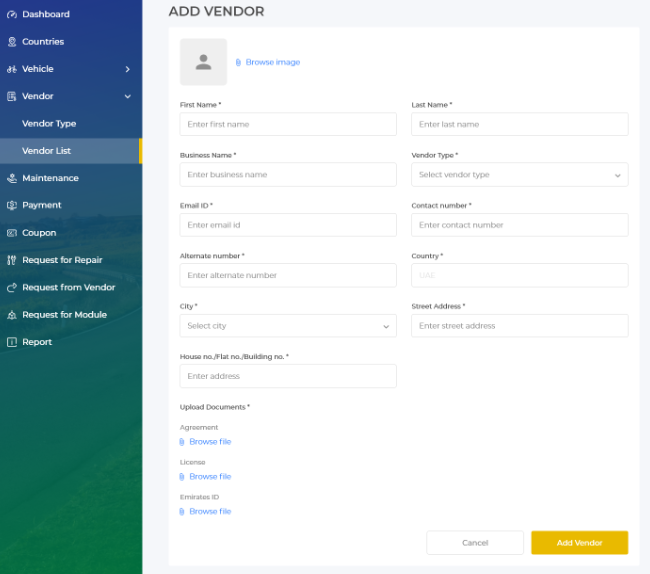Click the Request from Vendor arrow icon
650x574 pixels.
coord(12,288)
